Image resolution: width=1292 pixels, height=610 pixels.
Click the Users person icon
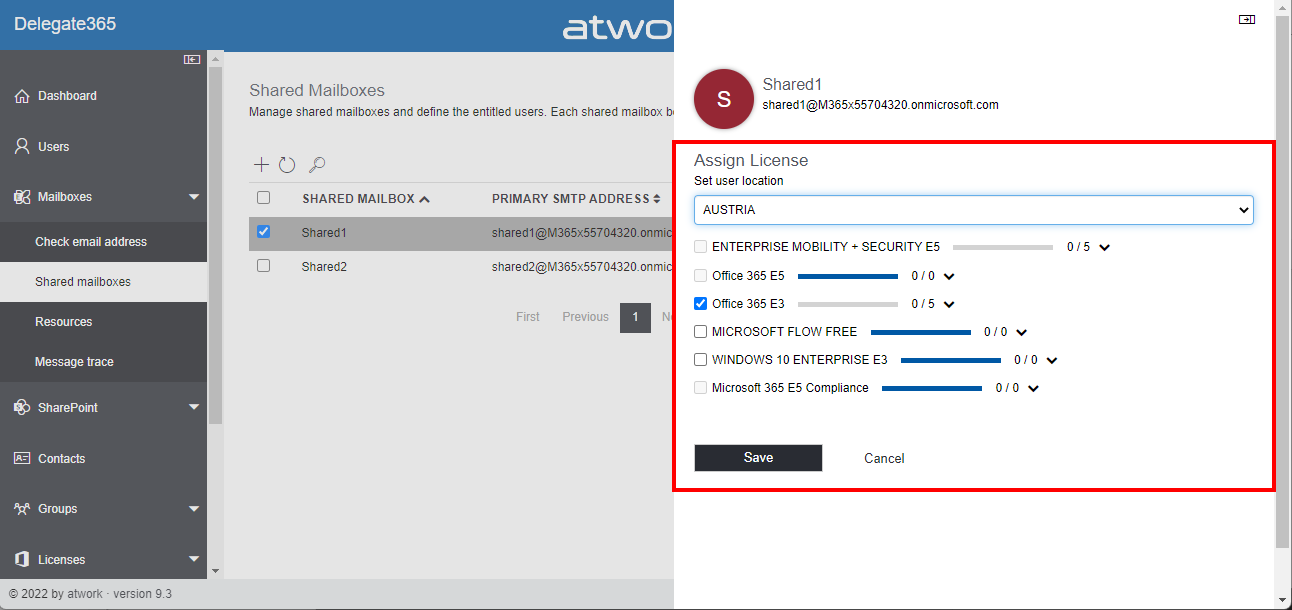click(21, 146)
